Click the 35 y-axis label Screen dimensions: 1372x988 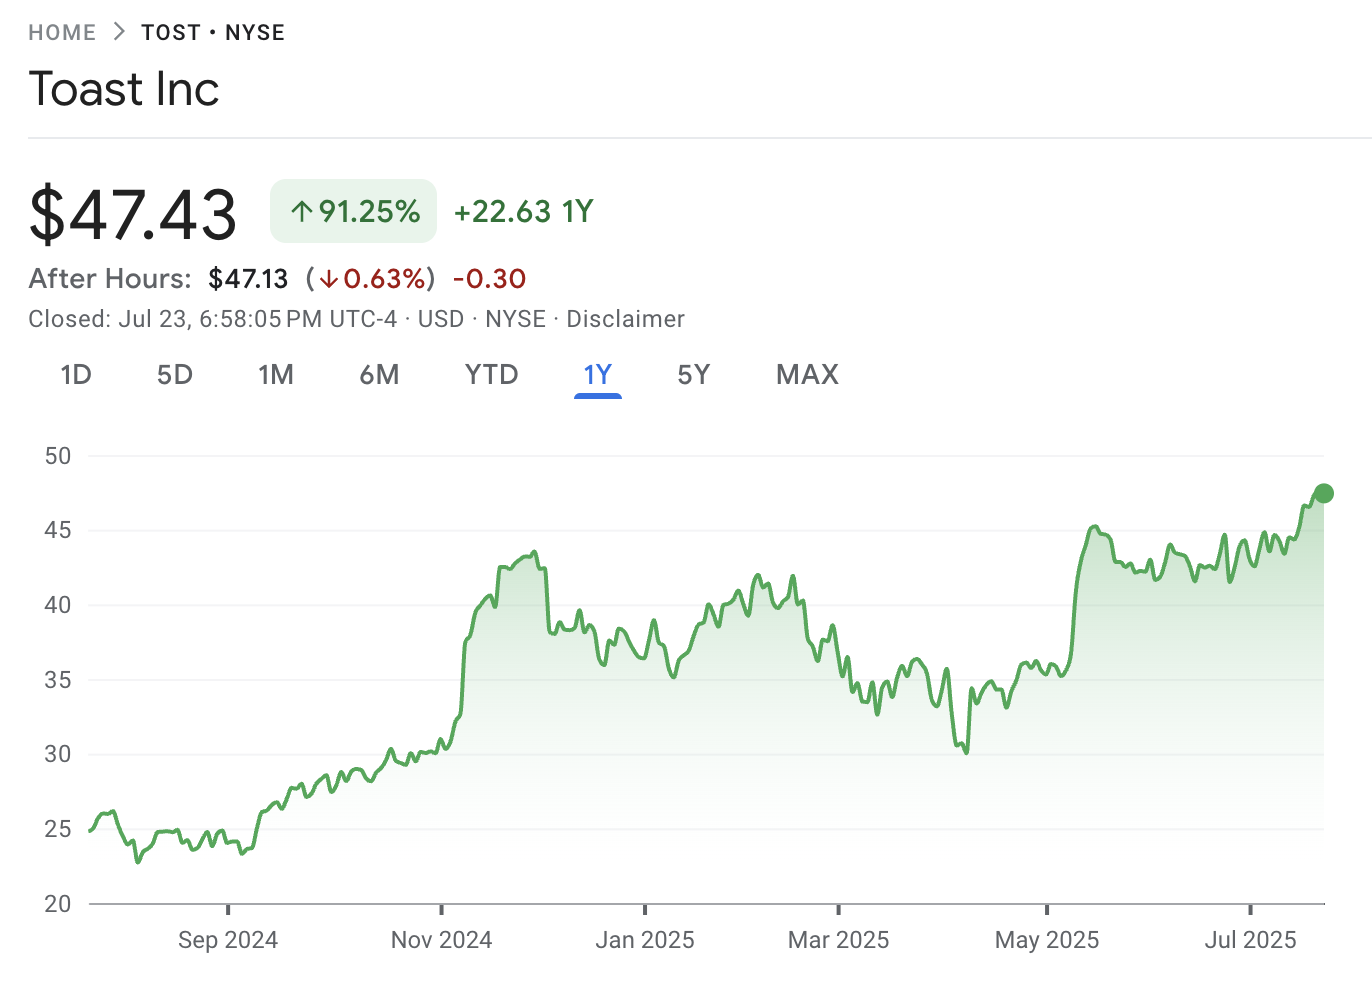coord(58,680)
